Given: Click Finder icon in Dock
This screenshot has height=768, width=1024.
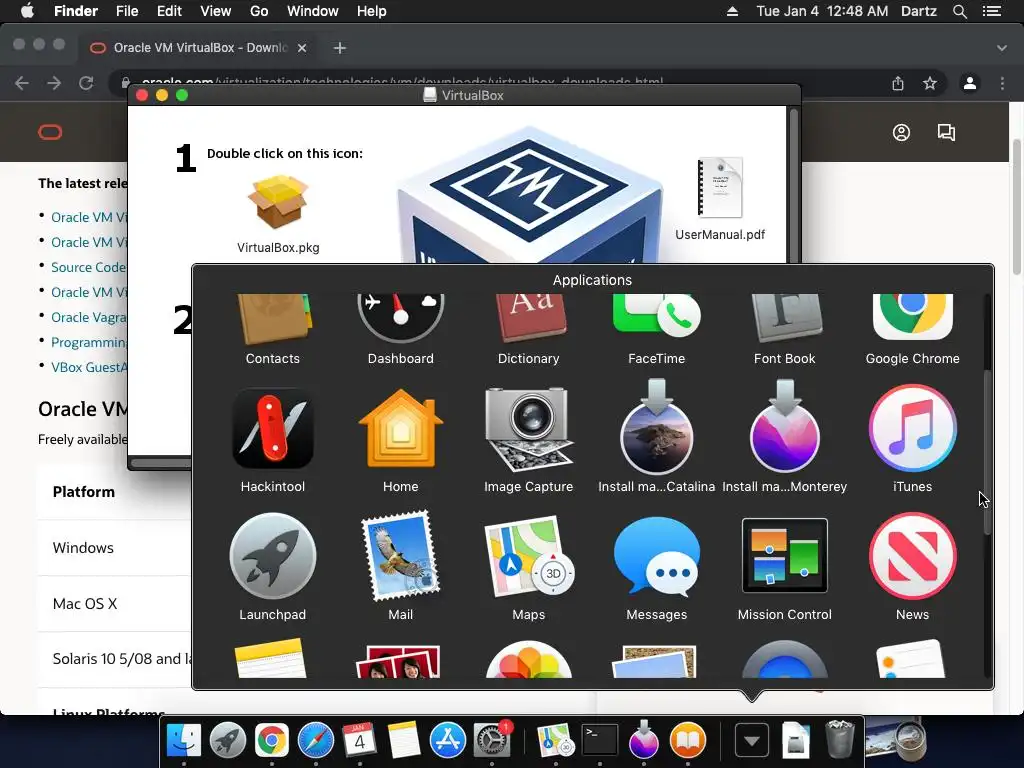Looking at the screenshot, I should [x=184, y=740].
